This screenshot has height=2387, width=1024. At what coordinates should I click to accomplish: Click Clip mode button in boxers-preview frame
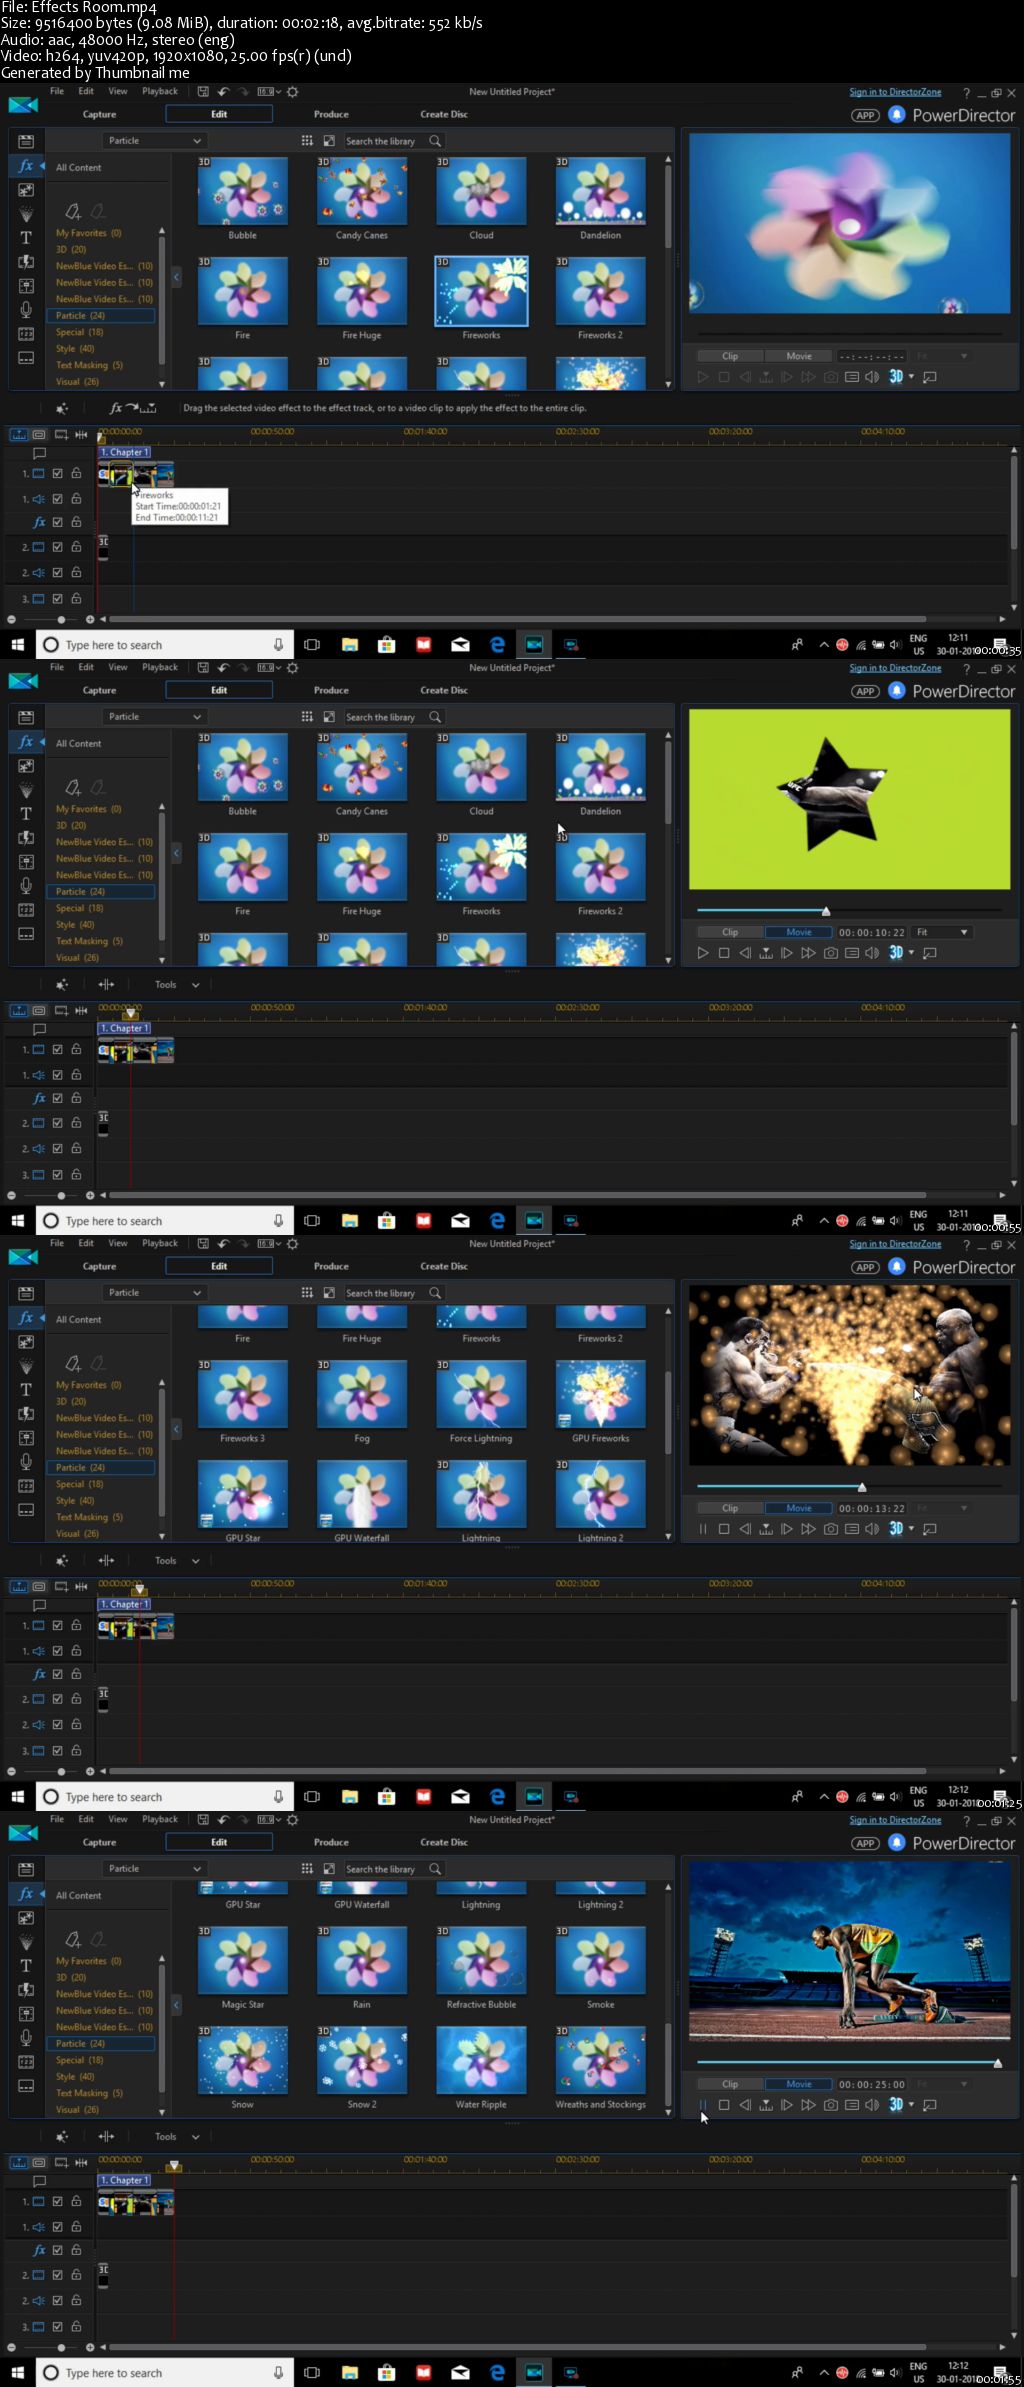tap(730, 1508)
